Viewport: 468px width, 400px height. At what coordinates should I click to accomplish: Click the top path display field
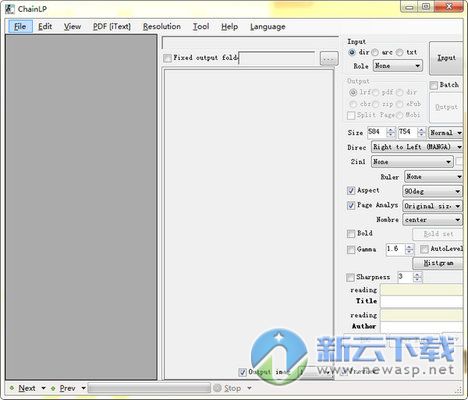click(x=250, y=43)
